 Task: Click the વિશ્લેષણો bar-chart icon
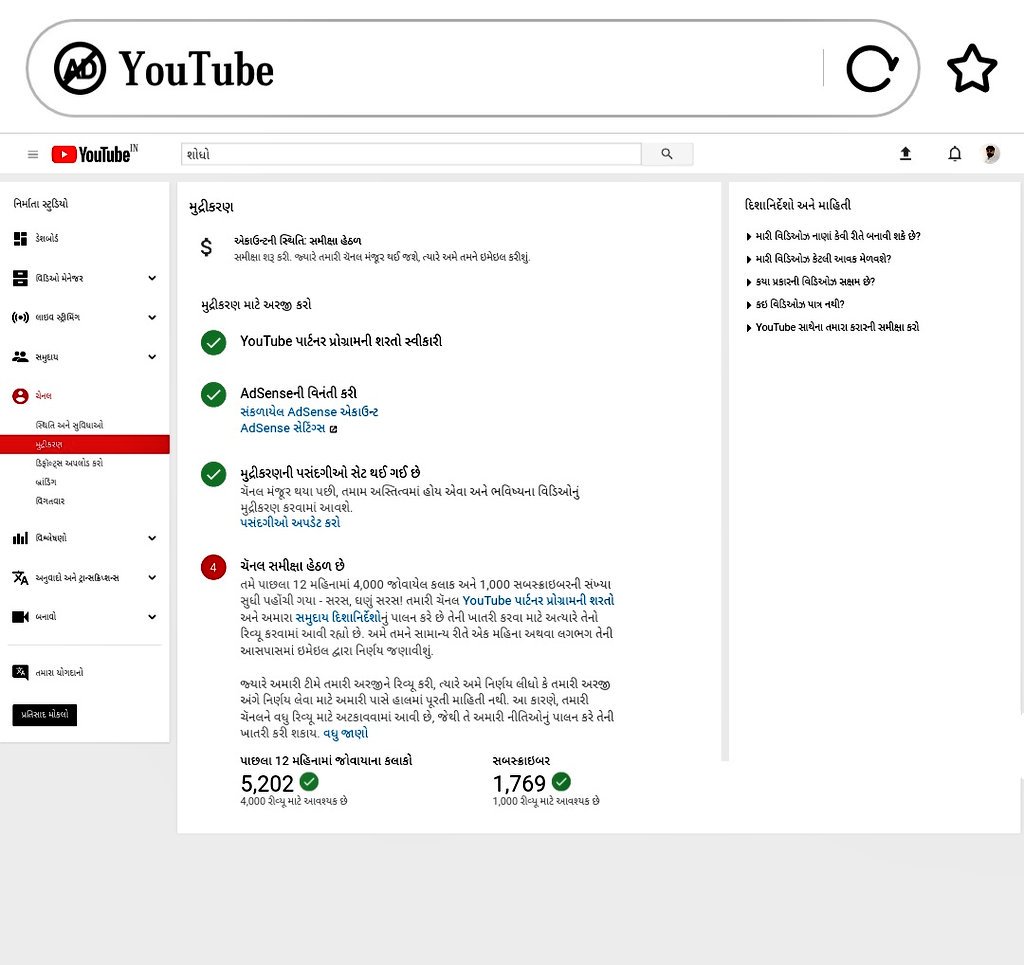coord(20,538)
